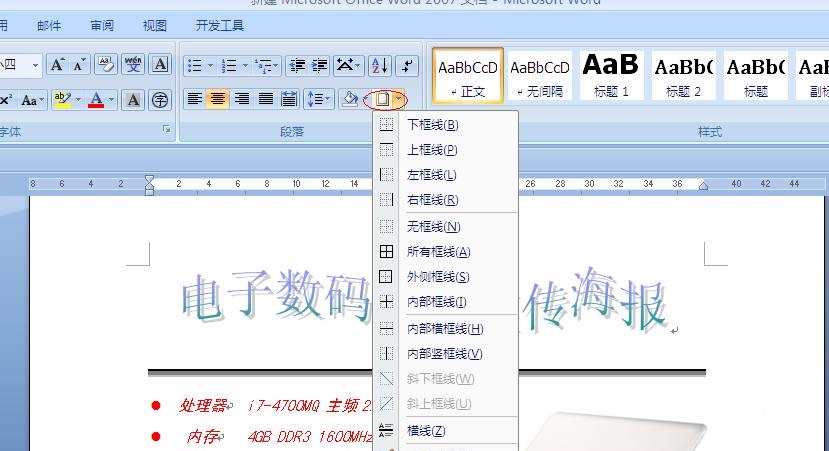Toggle Character Shading icon
Image resolution: width=829 pixels, height=451 pixels.
pyautogui.click(x=133, y=99)
